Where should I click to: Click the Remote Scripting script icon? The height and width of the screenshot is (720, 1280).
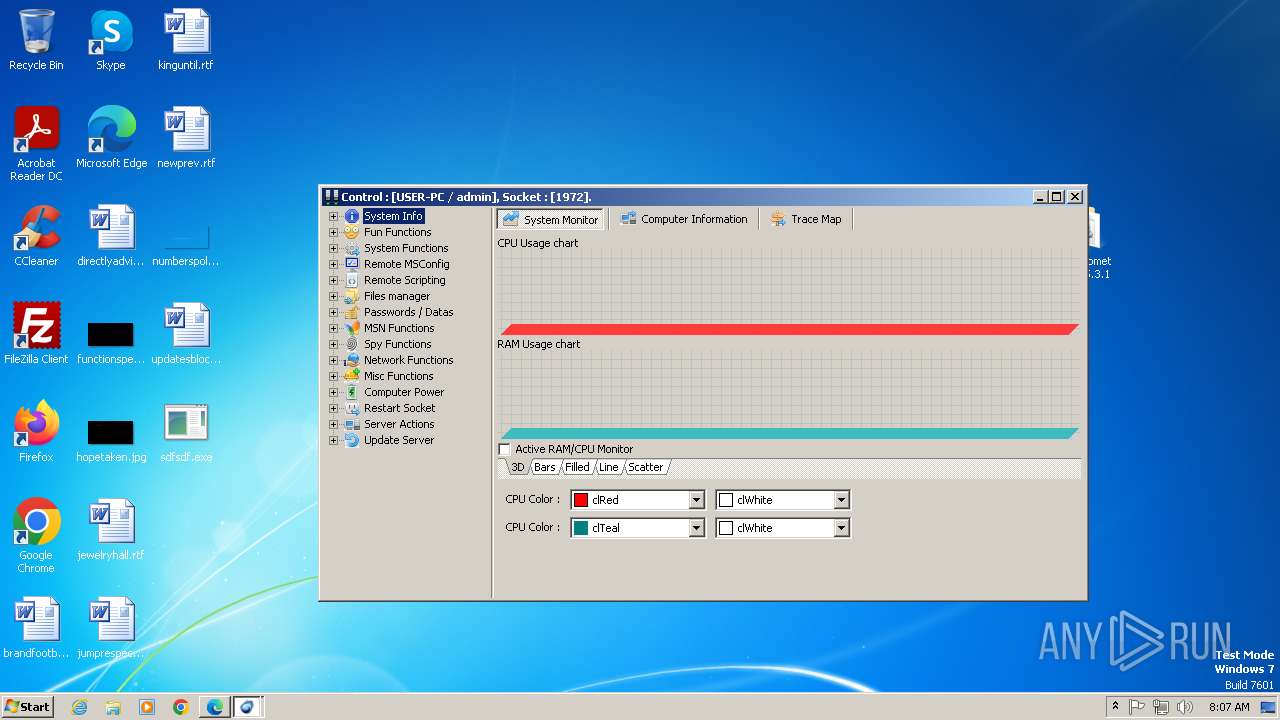(x=352, y=280)
